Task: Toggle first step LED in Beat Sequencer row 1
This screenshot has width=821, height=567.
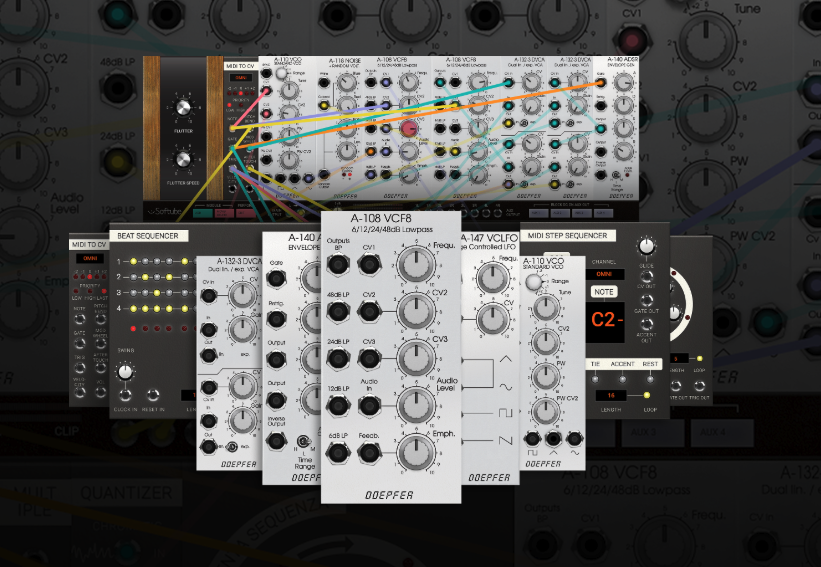Action: [x=134, y=261]
